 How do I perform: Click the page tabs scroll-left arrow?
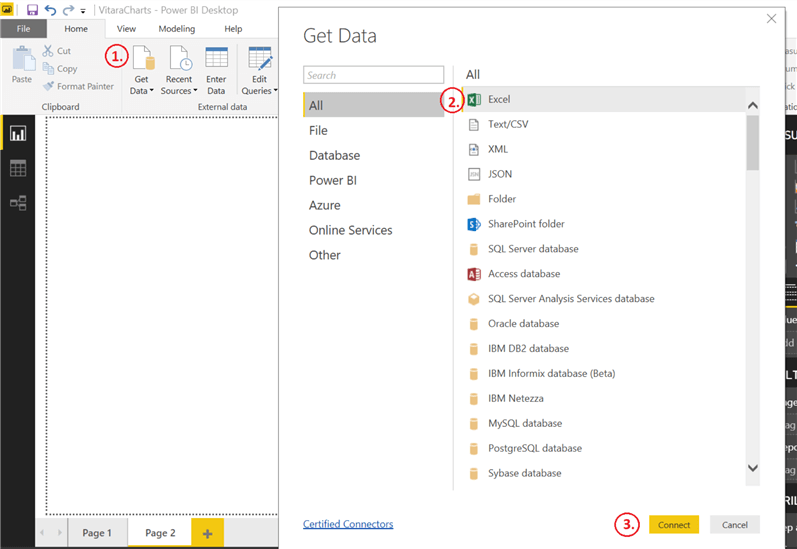tap(43, 532)
